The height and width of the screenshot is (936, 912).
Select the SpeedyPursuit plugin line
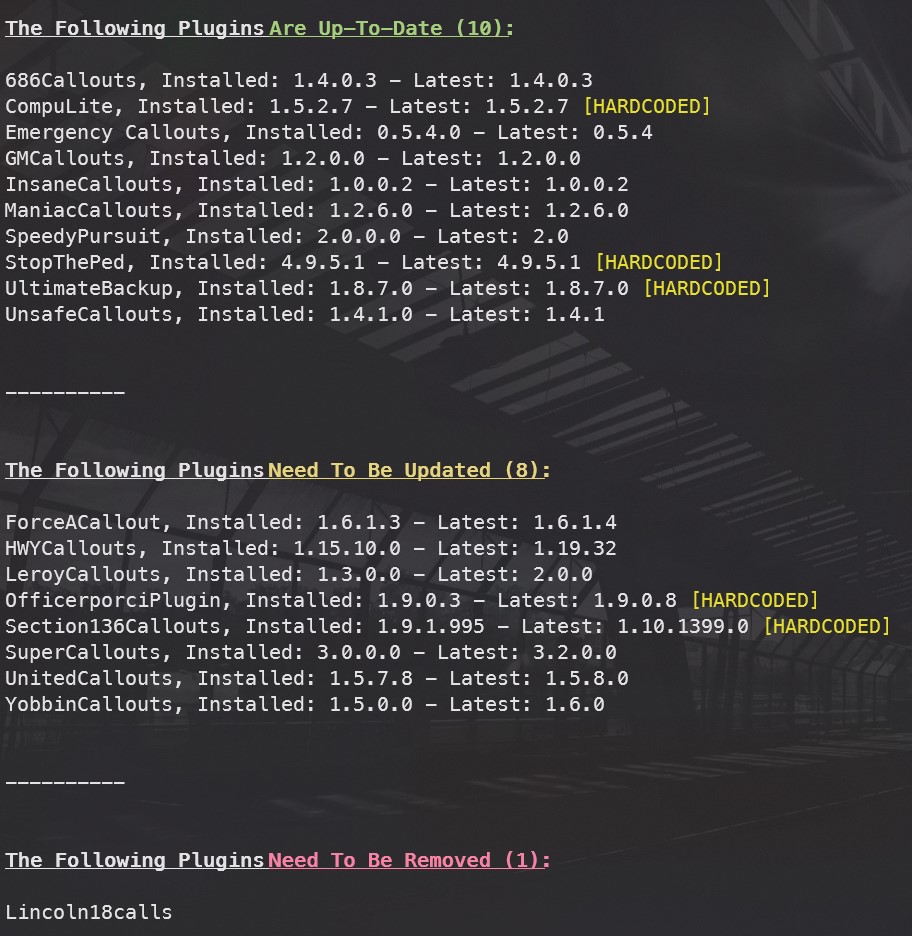(287, 236)
